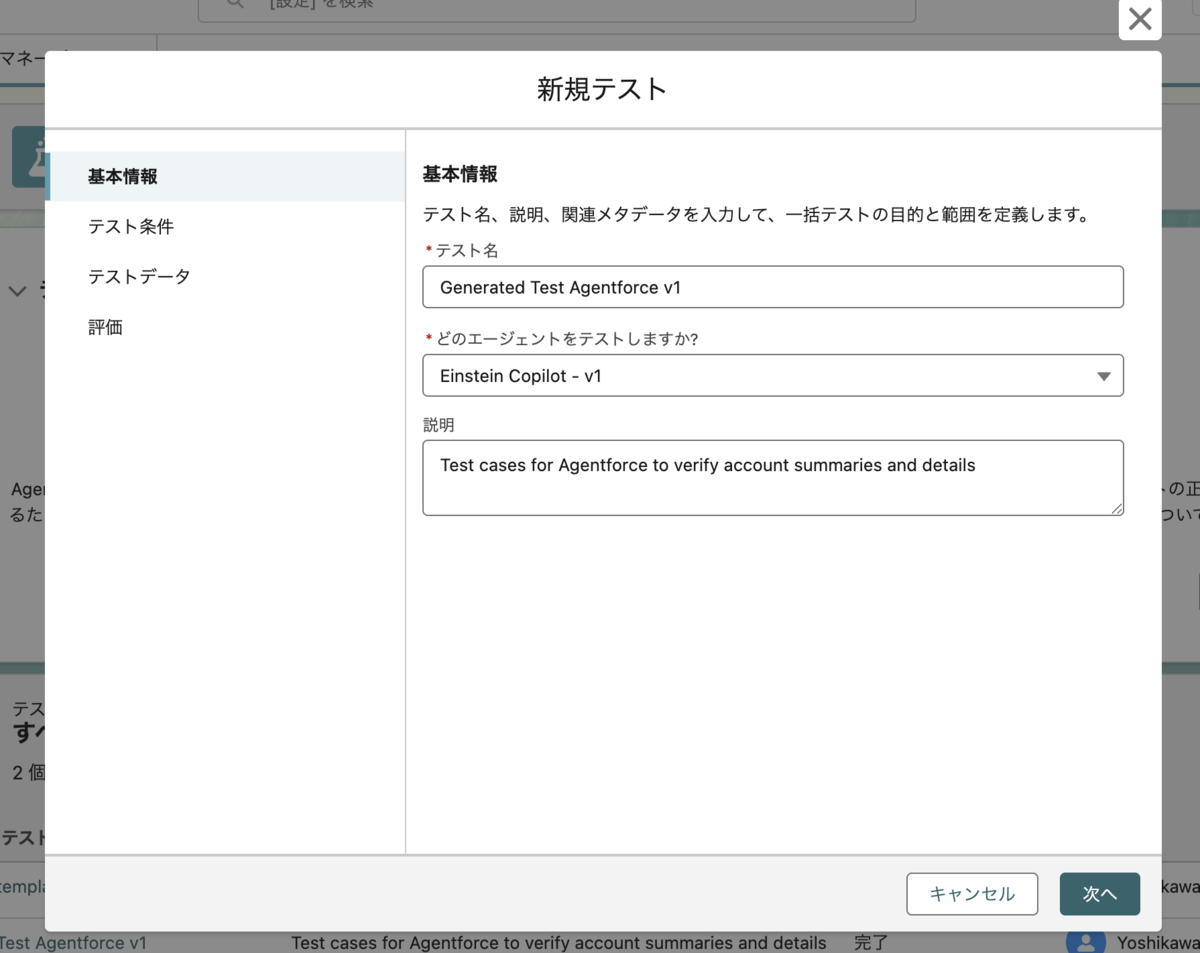
Task: Click the description cell text in background table
Action: [x=559, y=943]
